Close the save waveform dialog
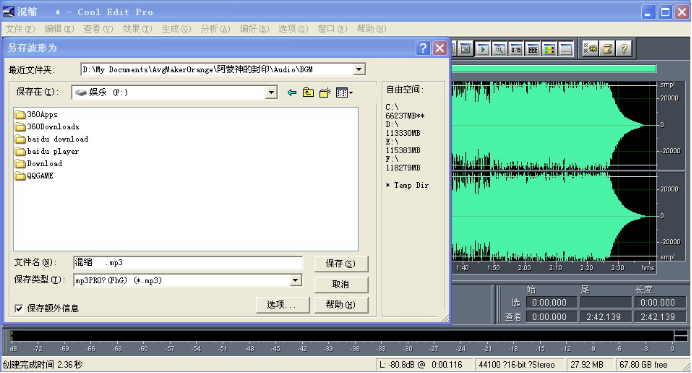This screenshot has height=373, width=692. pyautogui.click(x=440, y=48)
